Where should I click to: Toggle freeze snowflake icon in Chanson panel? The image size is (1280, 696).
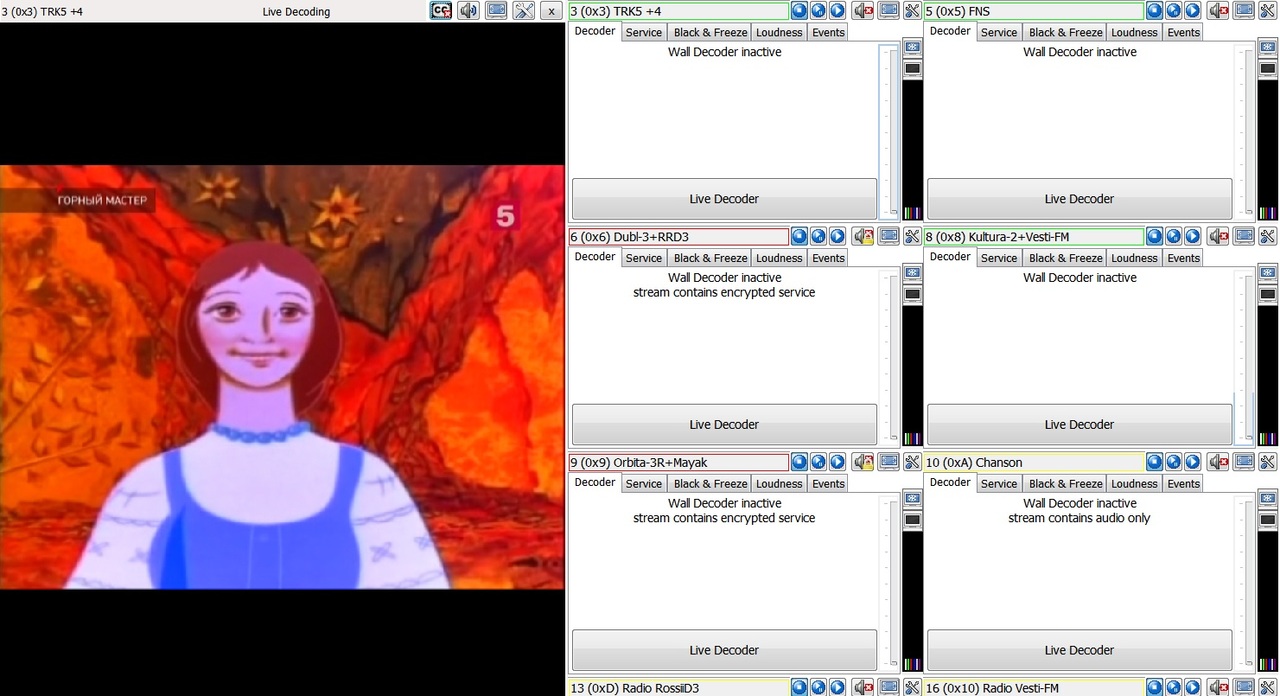click(1267, 498)
